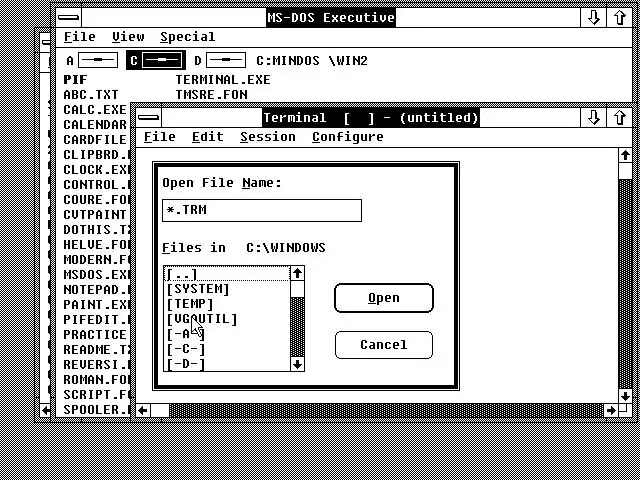
Task: Select drive D icon in MS-DOS Executive
Action: click(226, 60)
